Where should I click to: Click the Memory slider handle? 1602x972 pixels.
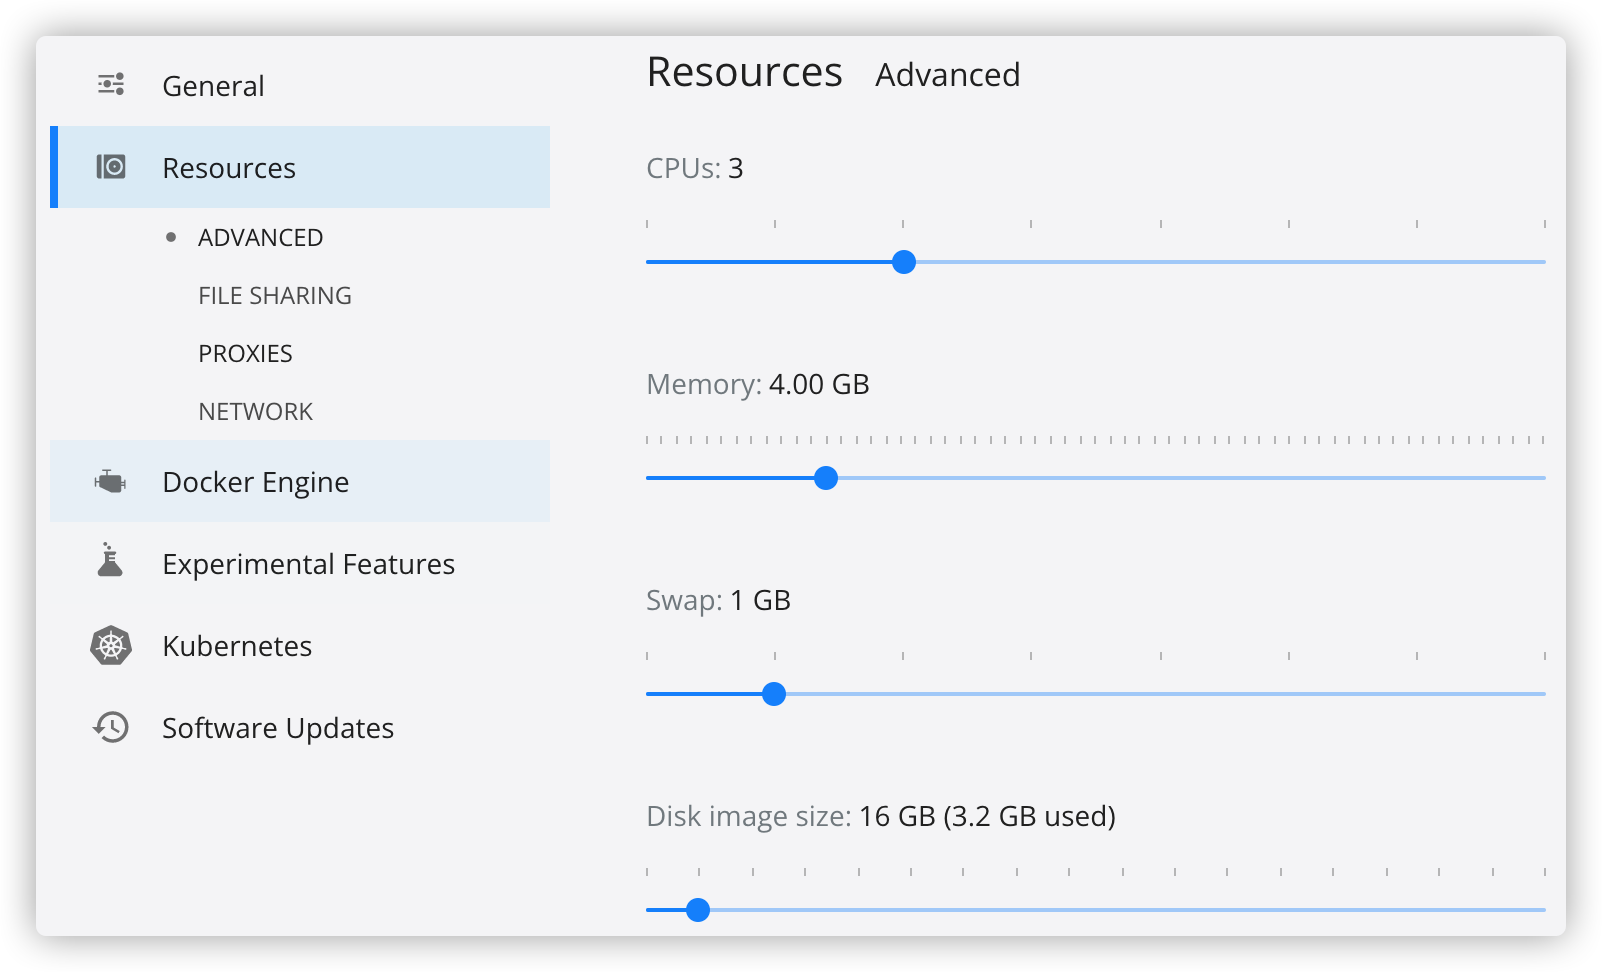(826, 478)
